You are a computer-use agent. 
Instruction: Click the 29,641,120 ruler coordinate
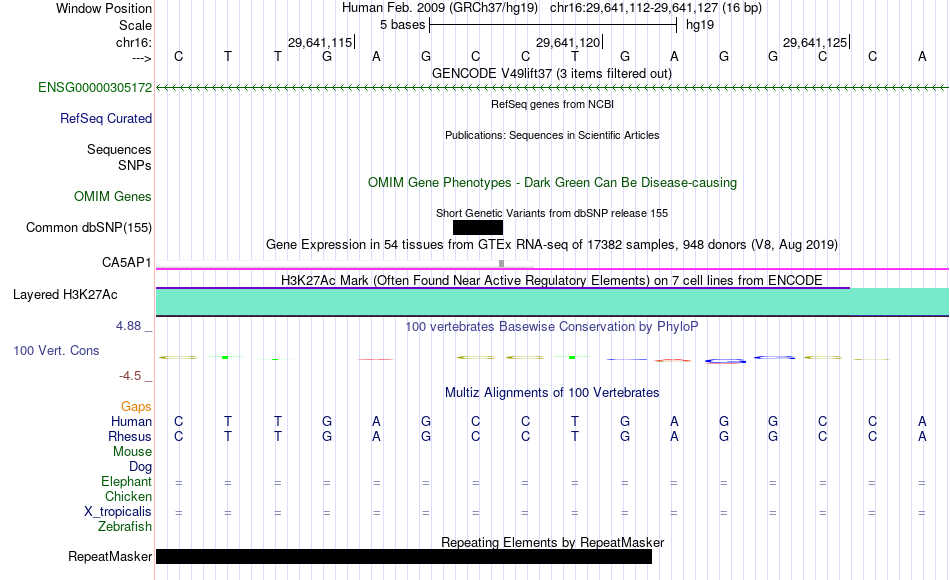(568, 42)
